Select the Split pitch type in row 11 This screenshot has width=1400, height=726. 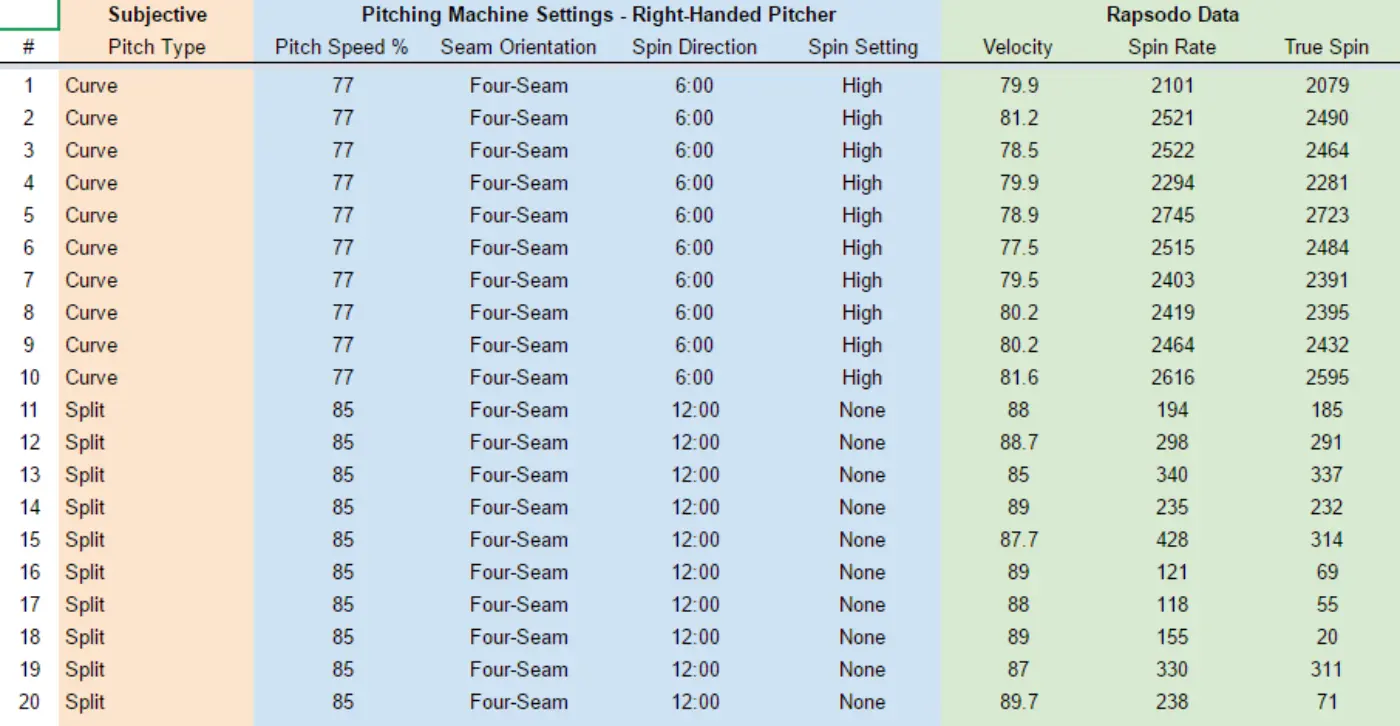coord(85,410)
